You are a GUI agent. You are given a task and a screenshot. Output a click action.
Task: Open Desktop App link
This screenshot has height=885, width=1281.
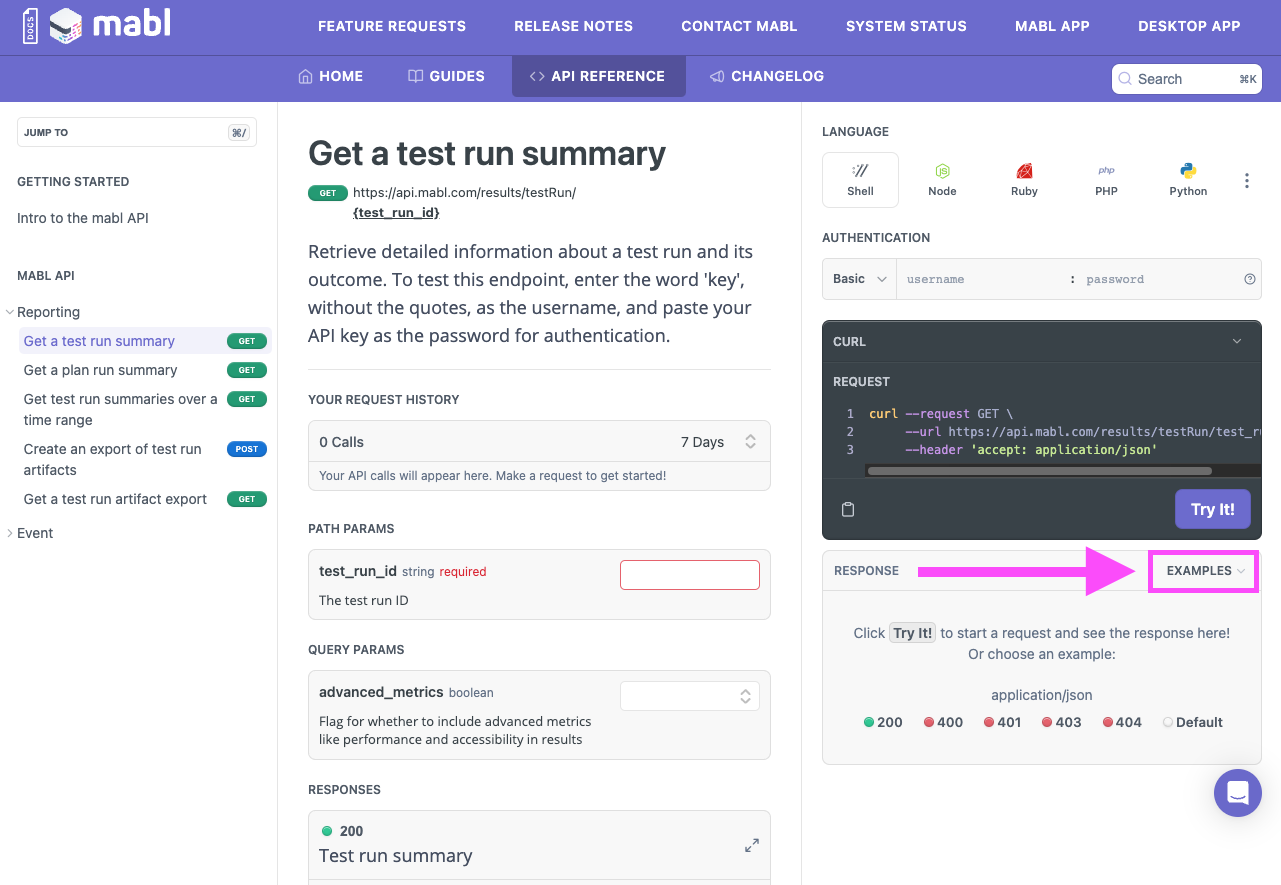(x=1189, y=26)
